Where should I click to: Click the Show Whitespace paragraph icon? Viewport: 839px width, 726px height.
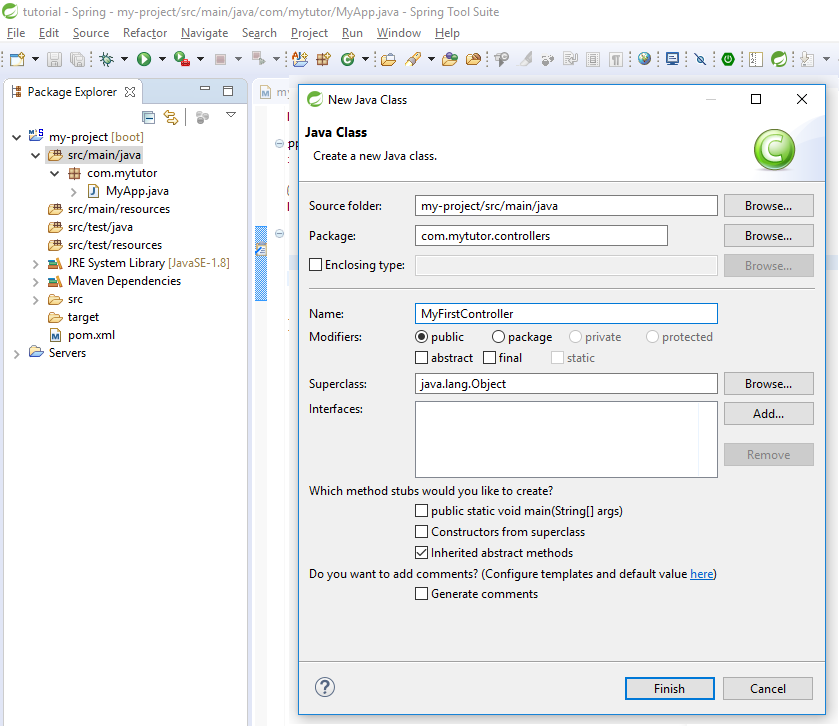pos(616,59)
